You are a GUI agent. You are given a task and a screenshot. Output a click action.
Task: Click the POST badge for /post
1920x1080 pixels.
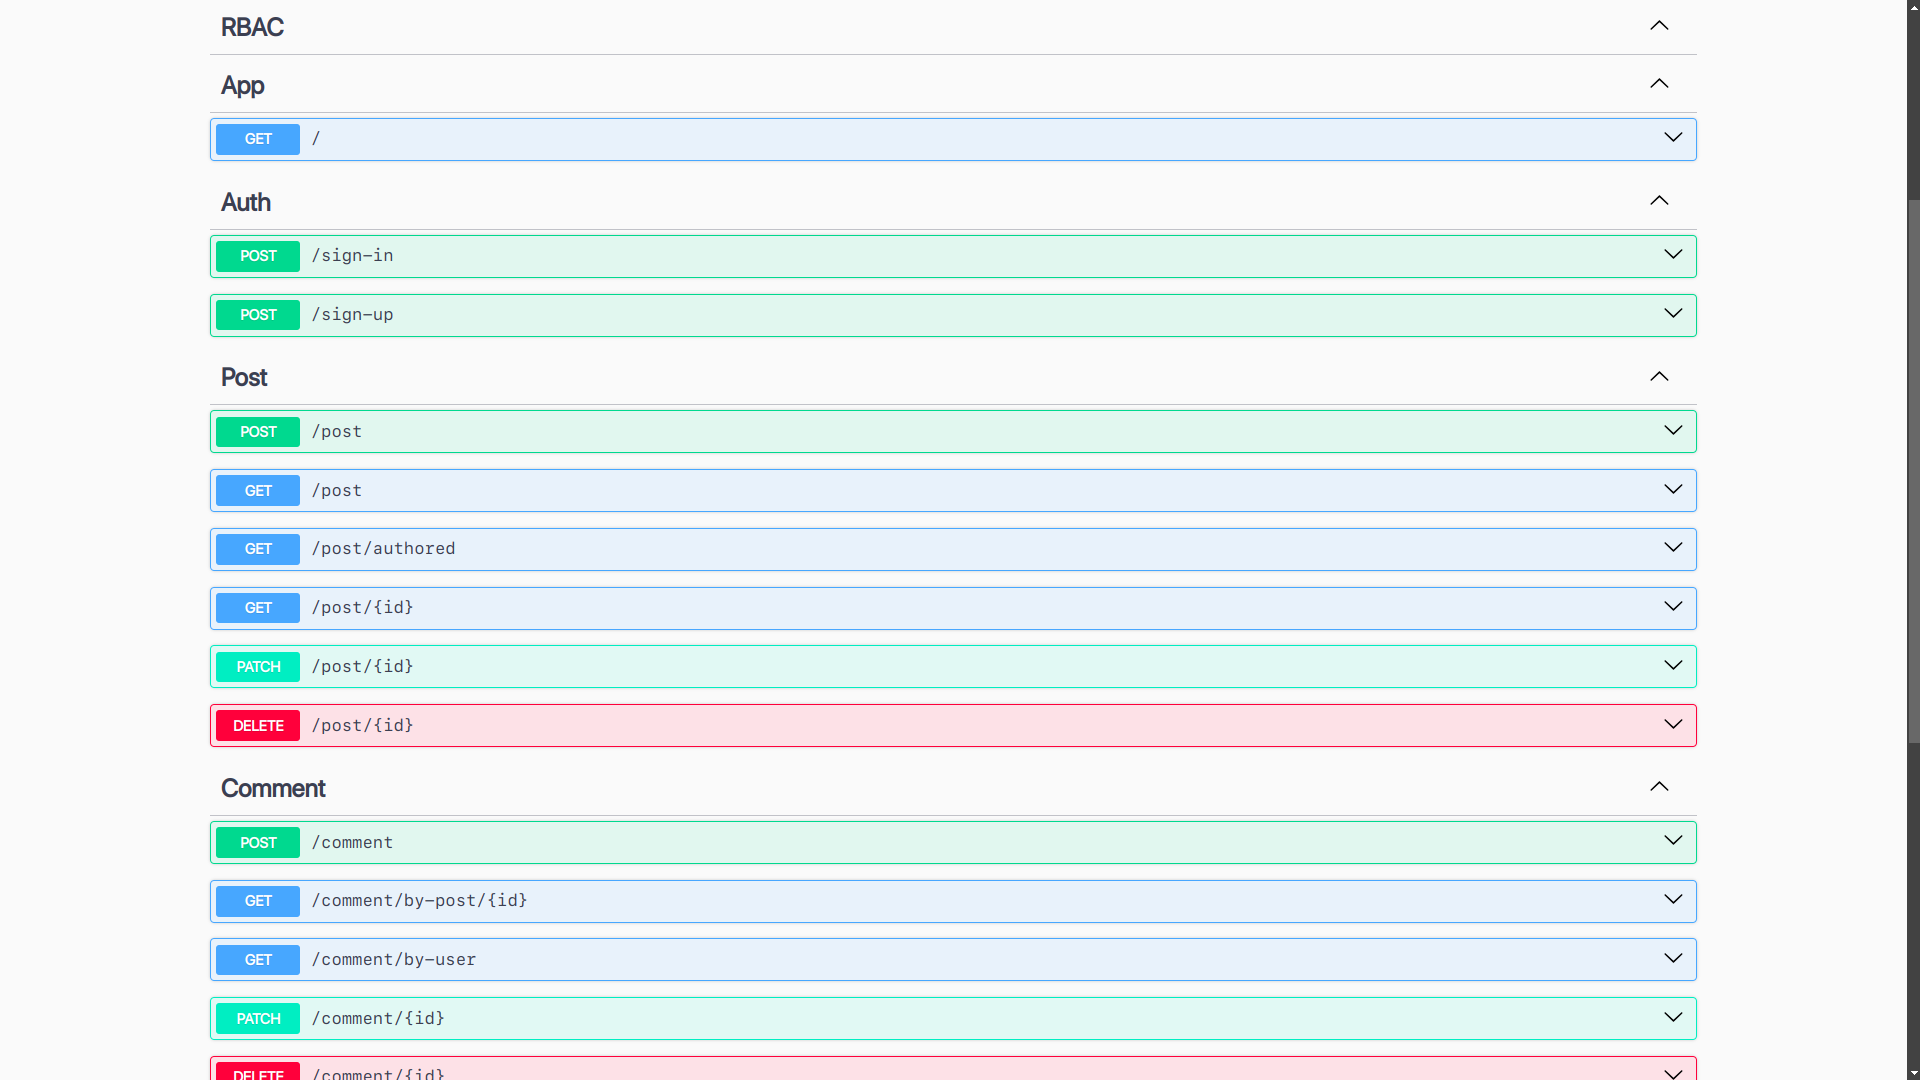coord(258,432)
